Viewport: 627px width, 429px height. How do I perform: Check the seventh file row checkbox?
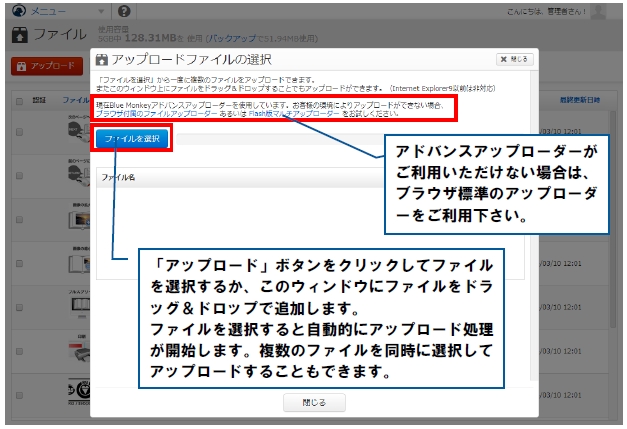[x=19, y=395]
